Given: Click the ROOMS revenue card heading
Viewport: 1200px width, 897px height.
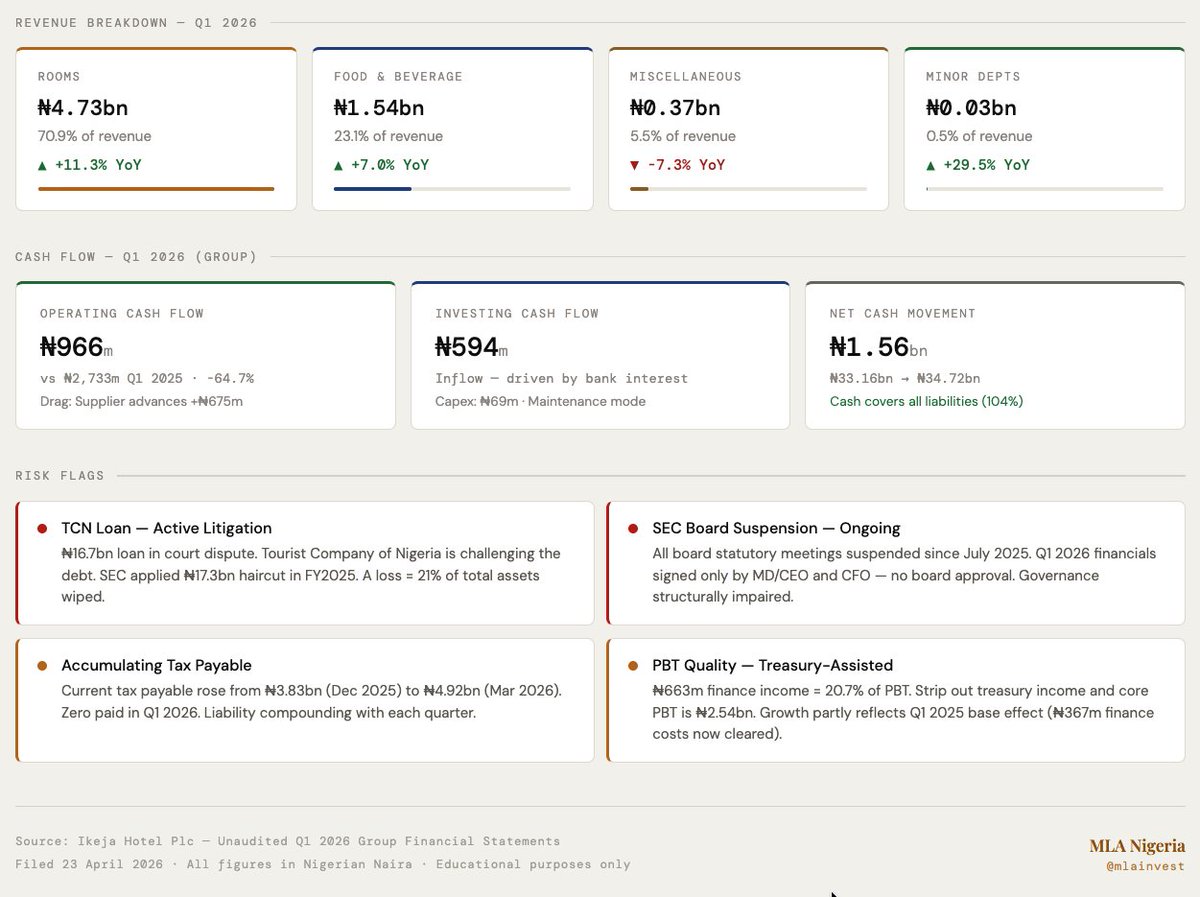Looking at the screenshot, I should (59, 77).
